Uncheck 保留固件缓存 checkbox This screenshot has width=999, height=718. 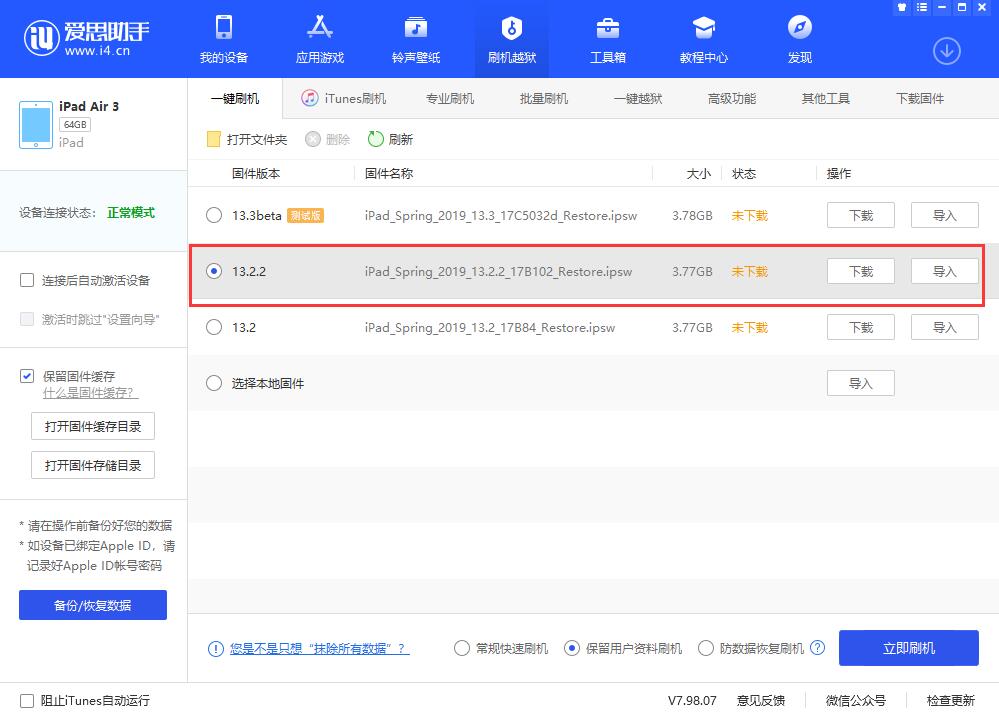point(27,376)
